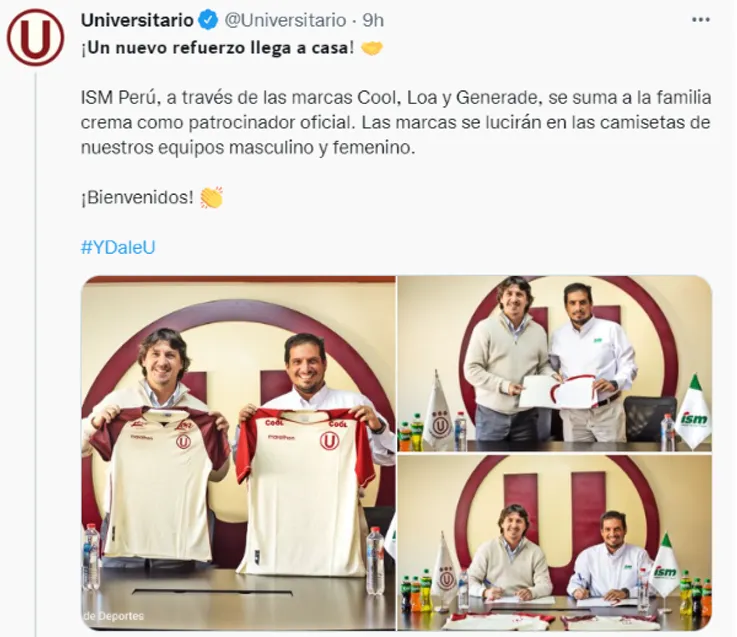Click the U crest on the right red-sleeved jersey
The height and width of the screenshot is (637, 737).
[x=329, y=441]
